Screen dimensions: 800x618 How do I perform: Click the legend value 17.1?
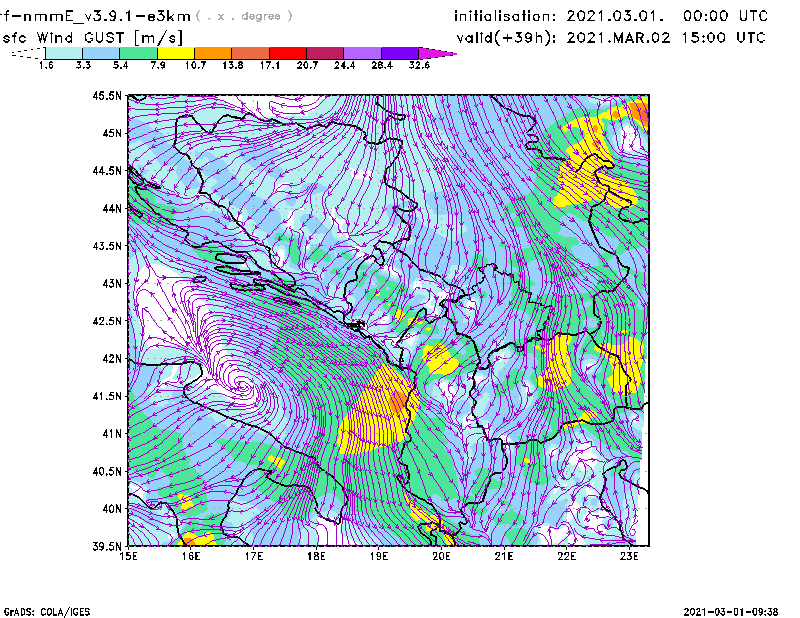click(270, 65)
